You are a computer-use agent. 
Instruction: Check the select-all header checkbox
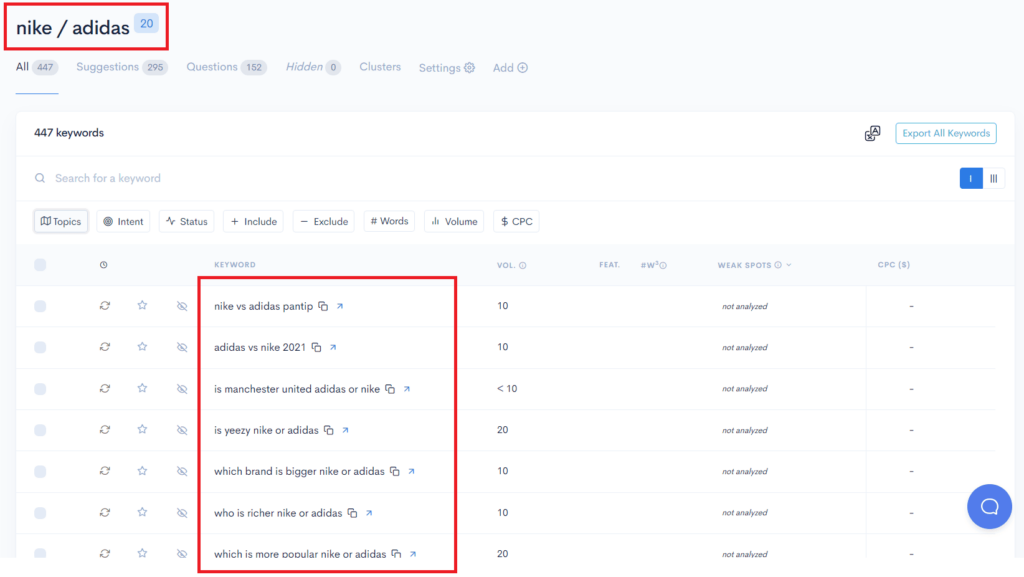point(40,265)
